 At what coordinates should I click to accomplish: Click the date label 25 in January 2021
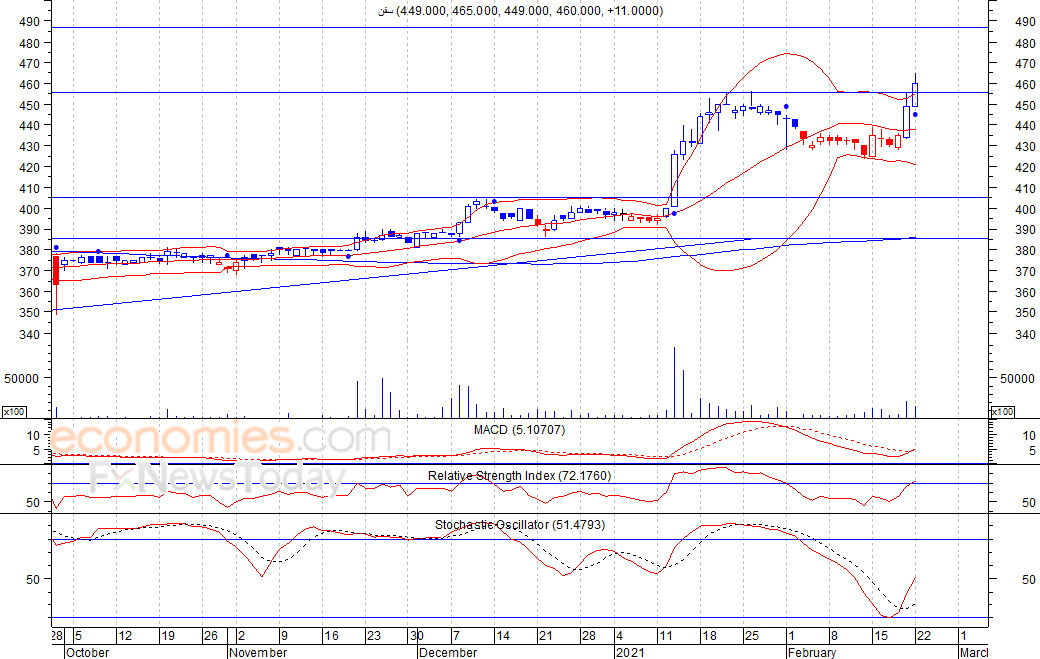[x=751, y=636]
